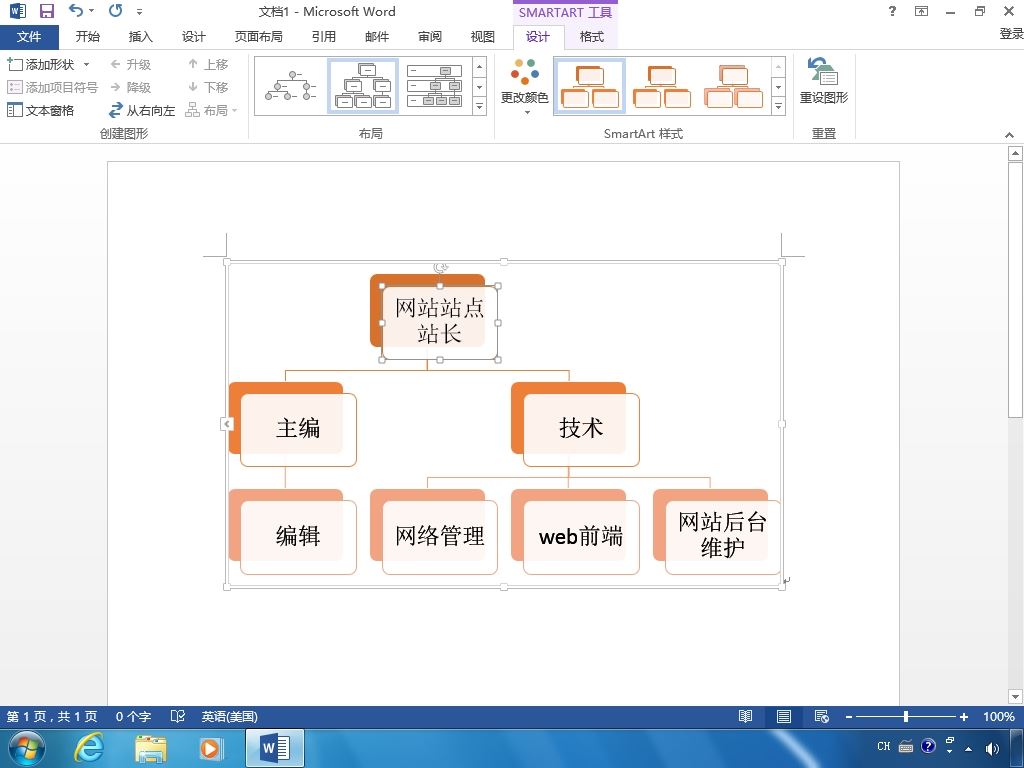Expand the layouts gallery More arrow
1024x768 pixels.
[x=480, y=106]
